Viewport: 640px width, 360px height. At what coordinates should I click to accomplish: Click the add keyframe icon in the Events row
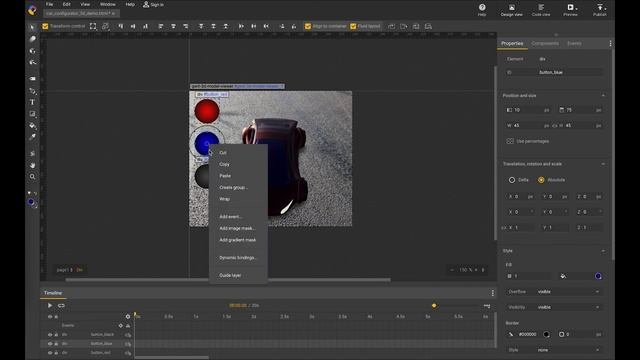pos(120,325)
